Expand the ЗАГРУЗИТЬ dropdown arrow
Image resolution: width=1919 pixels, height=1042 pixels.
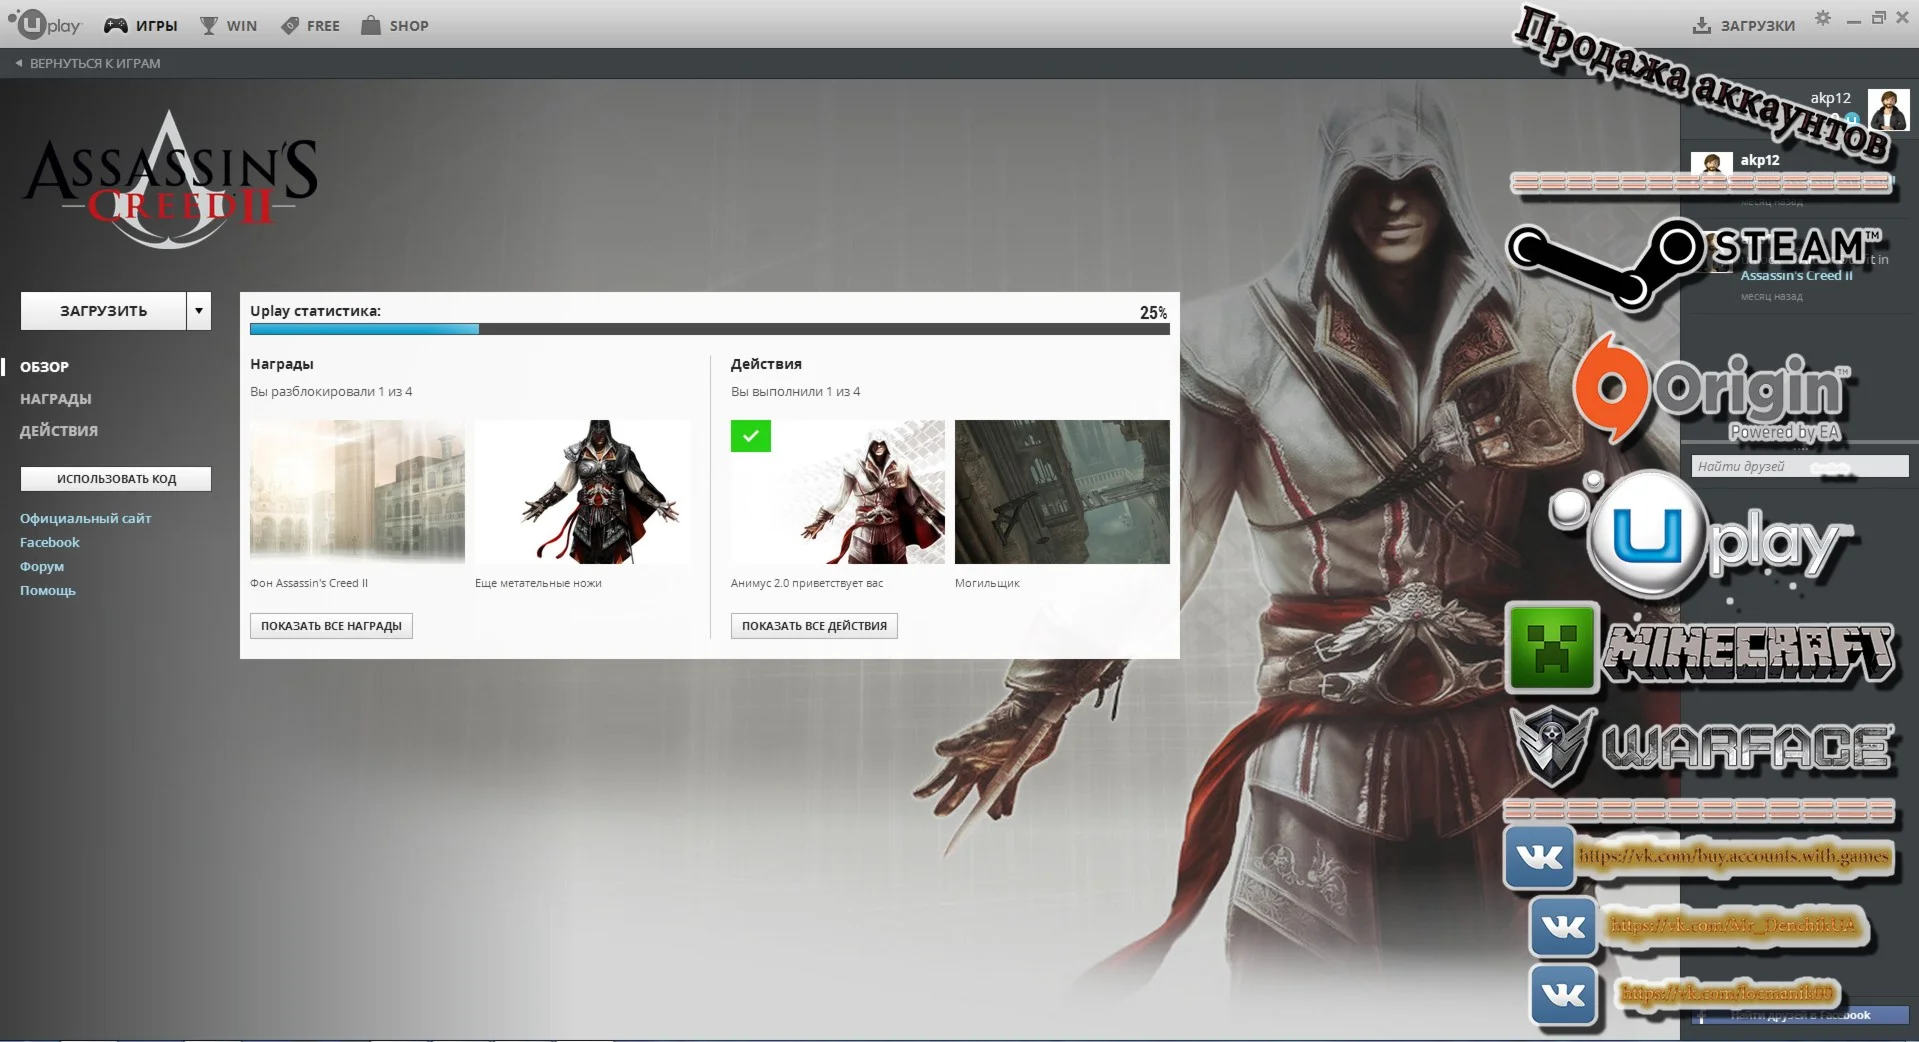tap(198, 310)
